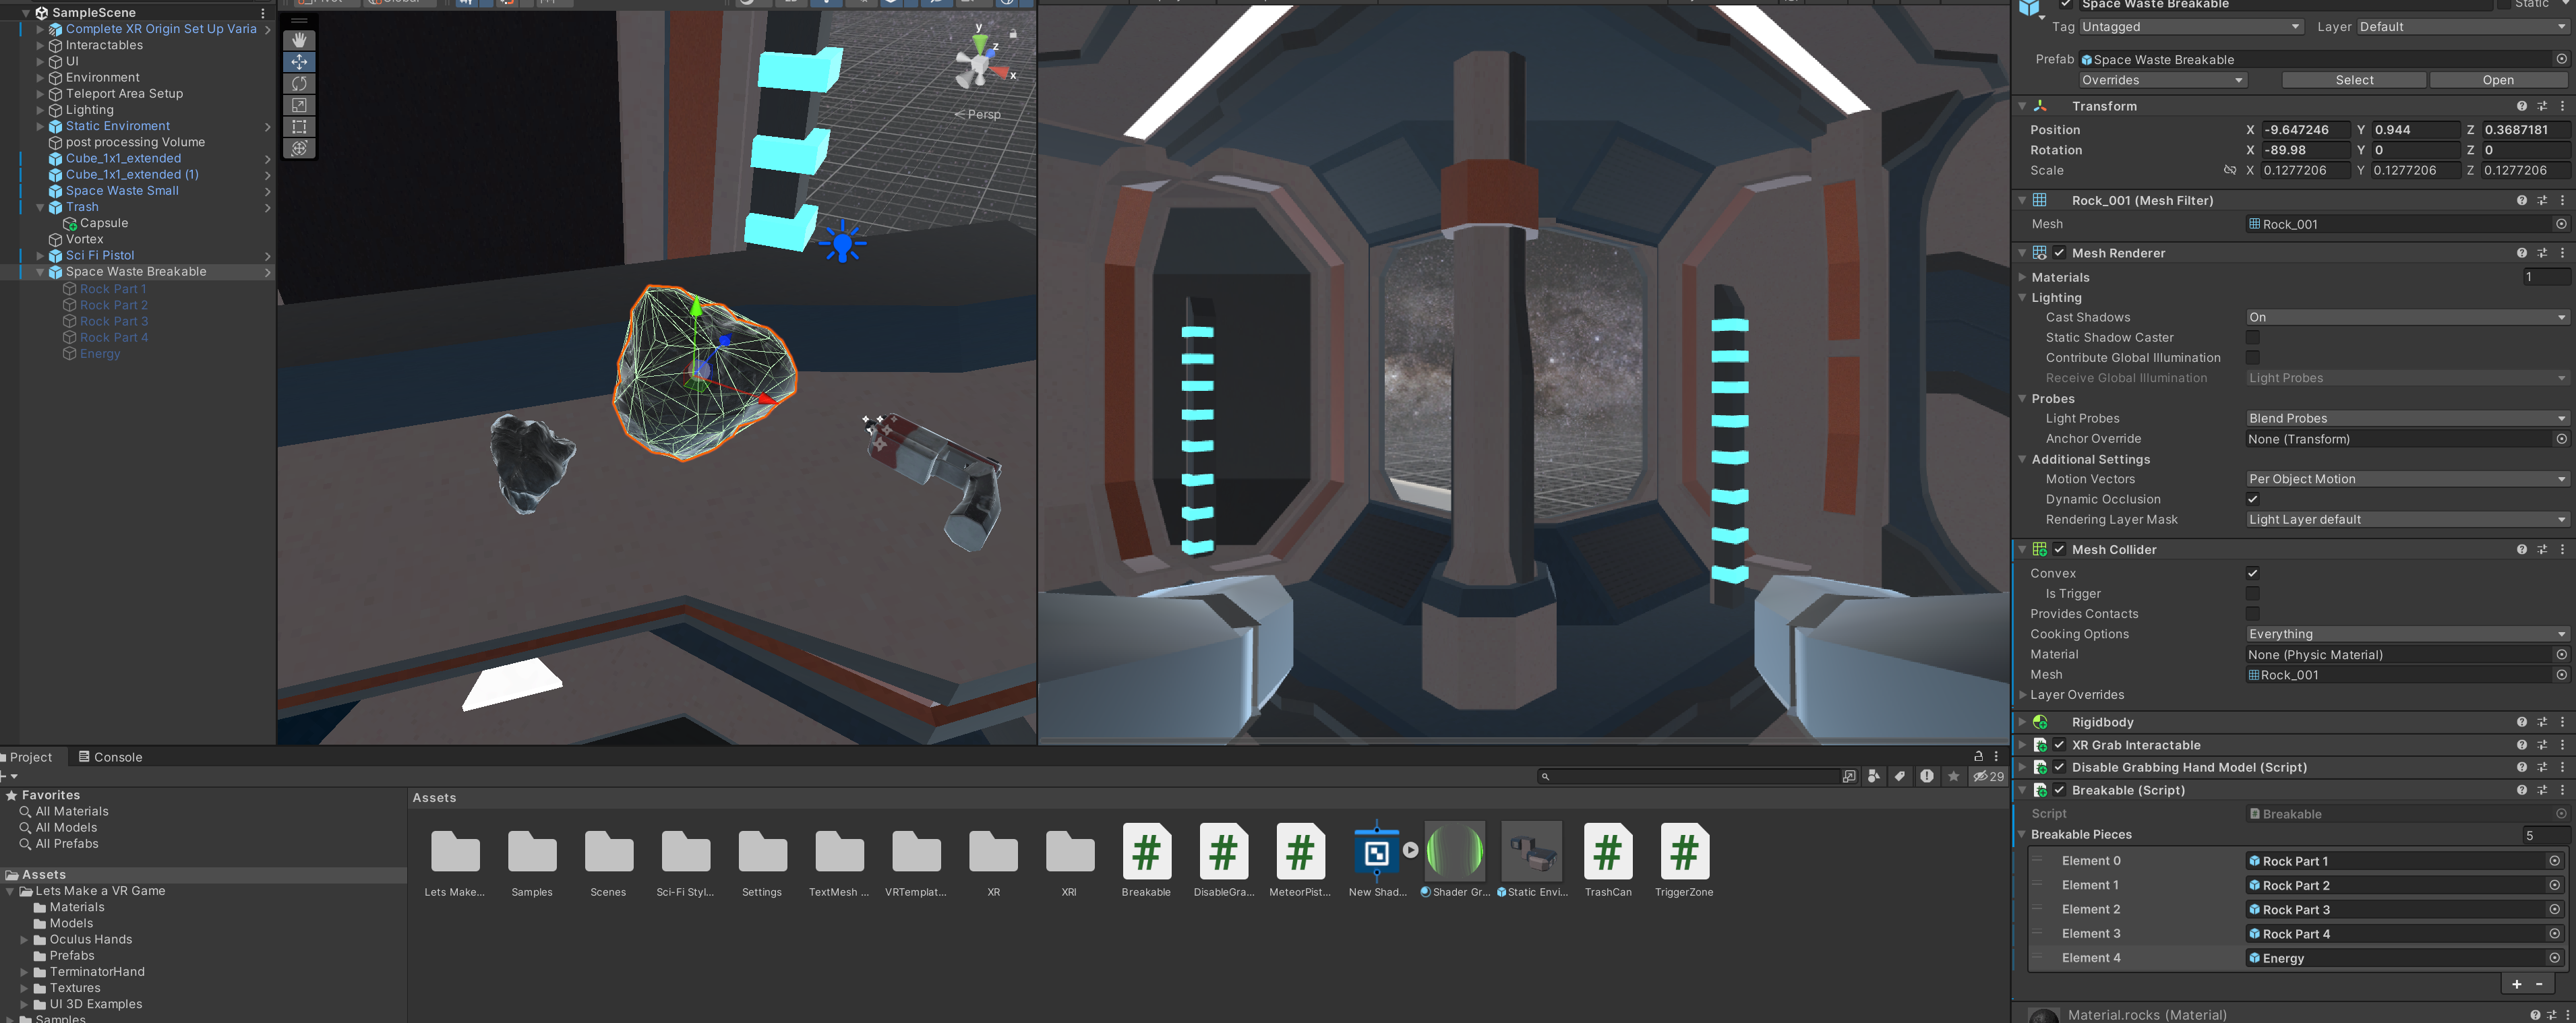Select the Rect tool in scene toolbar
Screen dimensions: 2576x1023
pyautogui.click(x=299, y=127)
